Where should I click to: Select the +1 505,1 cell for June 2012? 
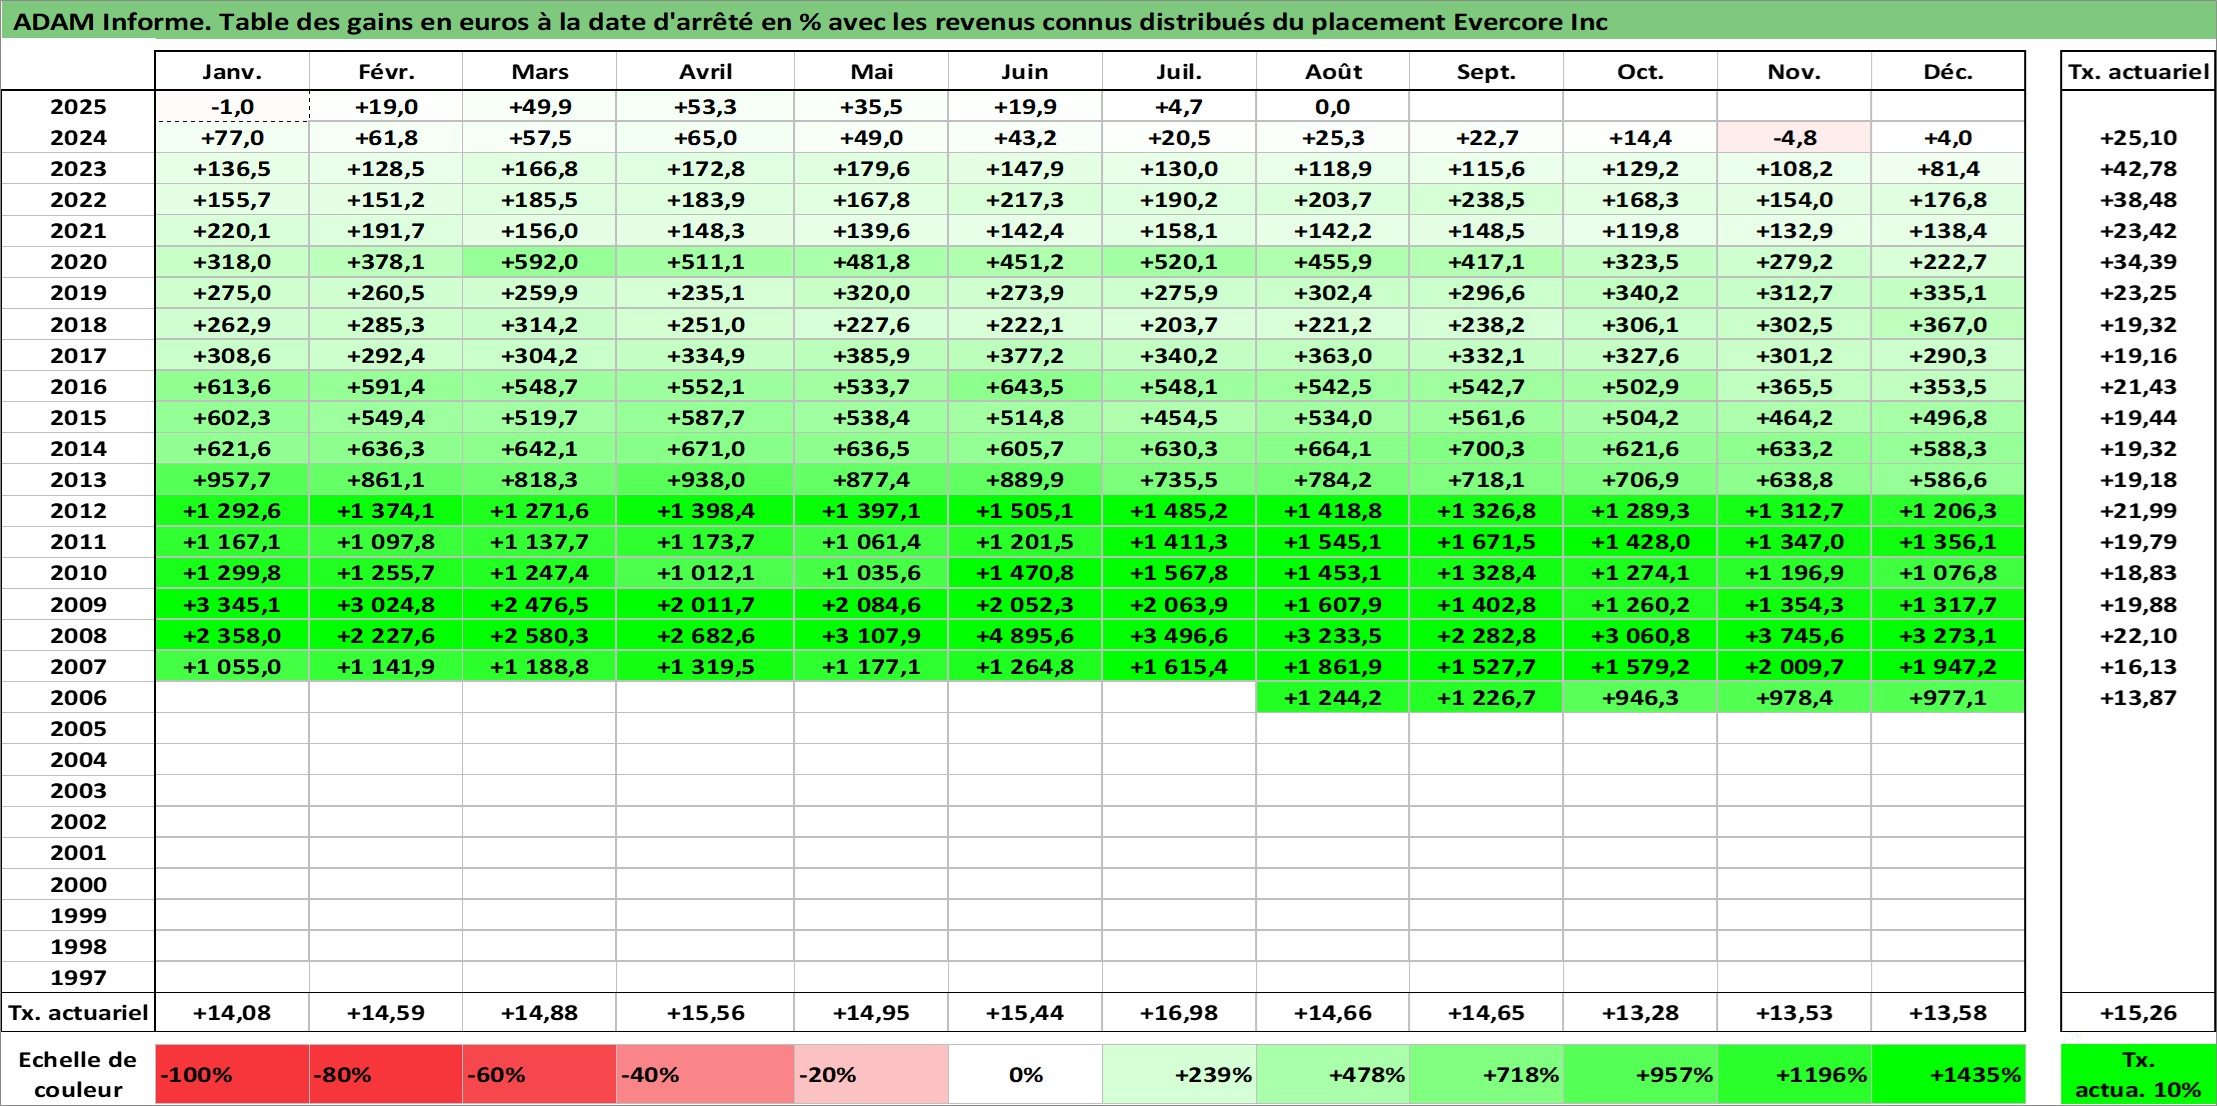tap(1025, 511)
